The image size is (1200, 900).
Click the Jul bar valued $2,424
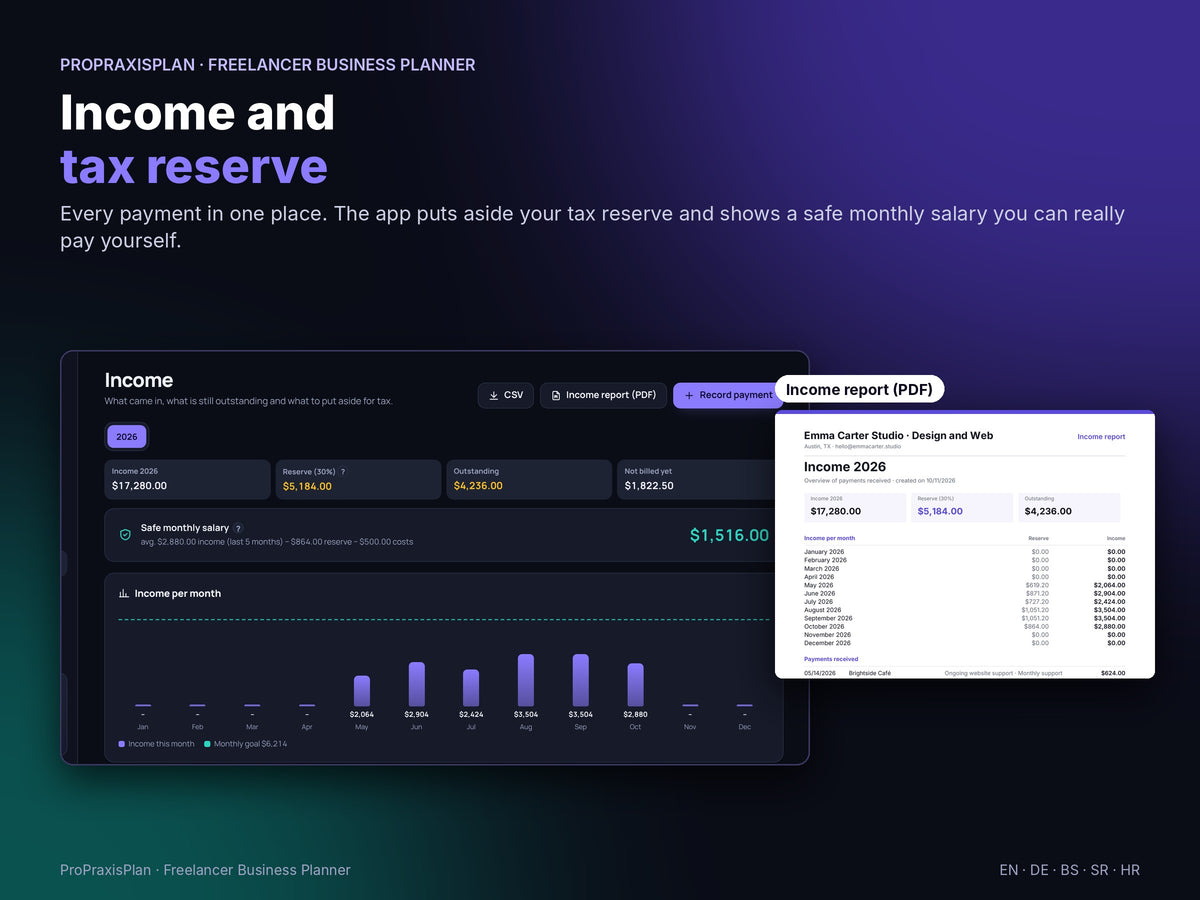point(471,688)
